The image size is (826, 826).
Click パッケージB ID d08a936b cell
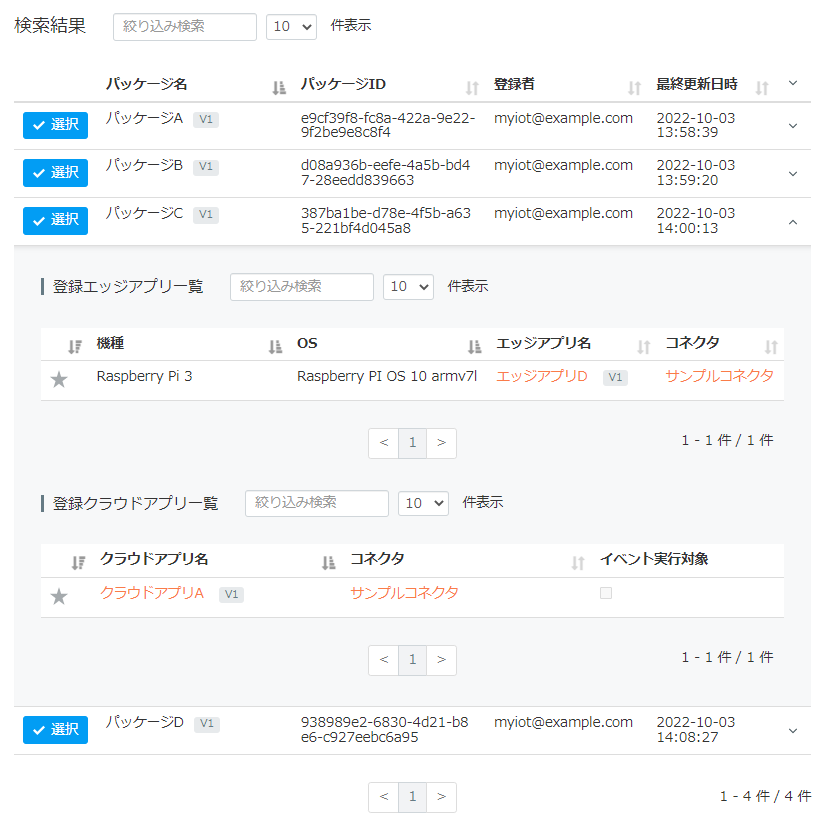(386, 173)
